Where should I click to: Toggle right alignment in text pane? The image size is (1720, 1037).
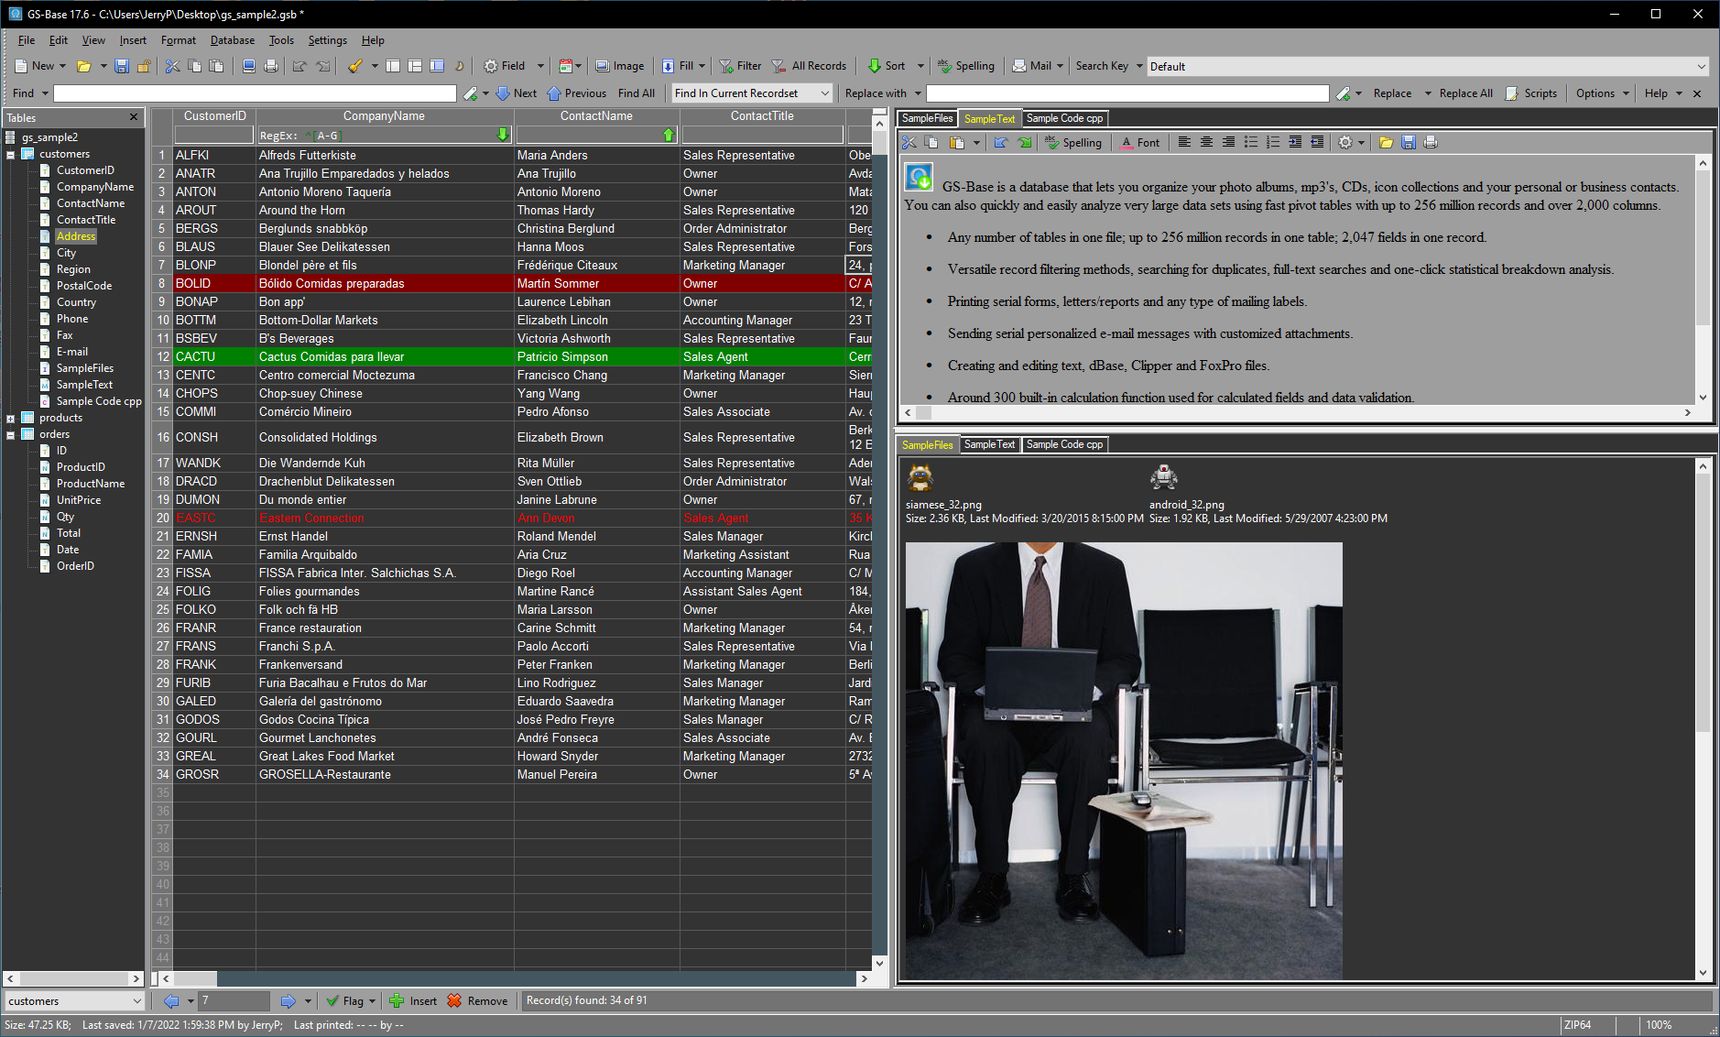1228,143
